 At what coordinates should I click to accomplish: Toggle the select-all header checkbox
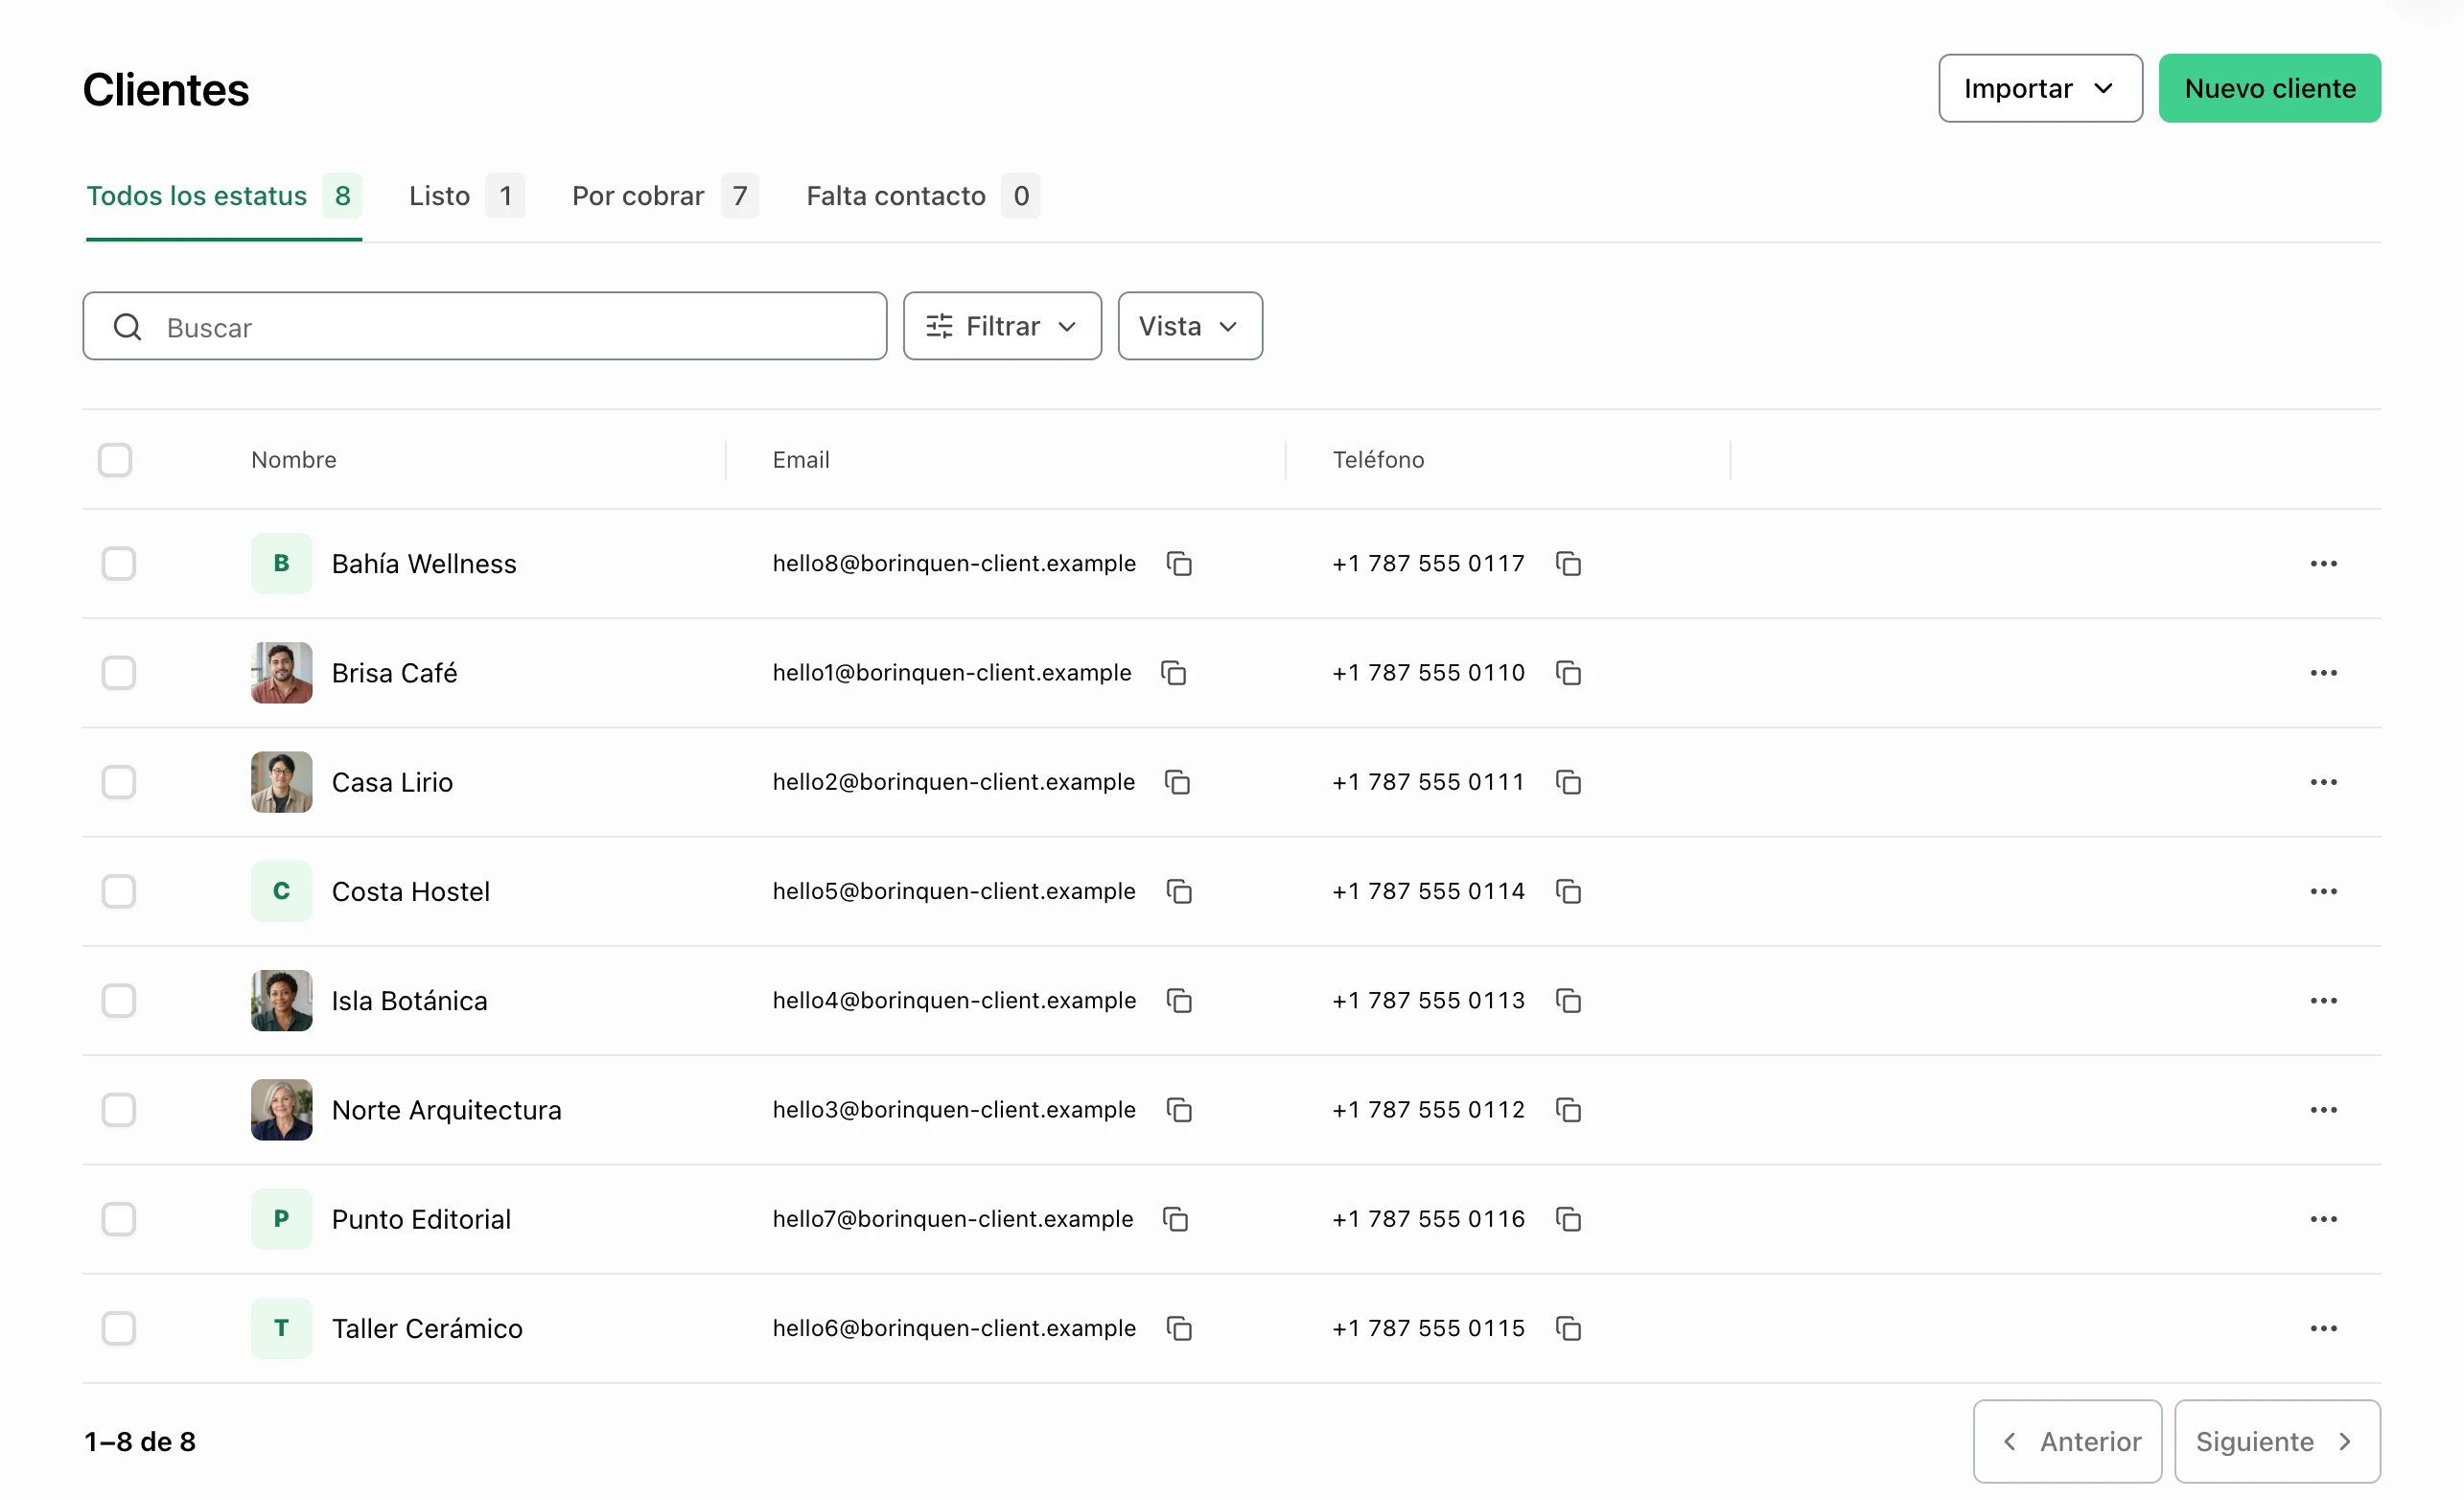coord(115,460)
